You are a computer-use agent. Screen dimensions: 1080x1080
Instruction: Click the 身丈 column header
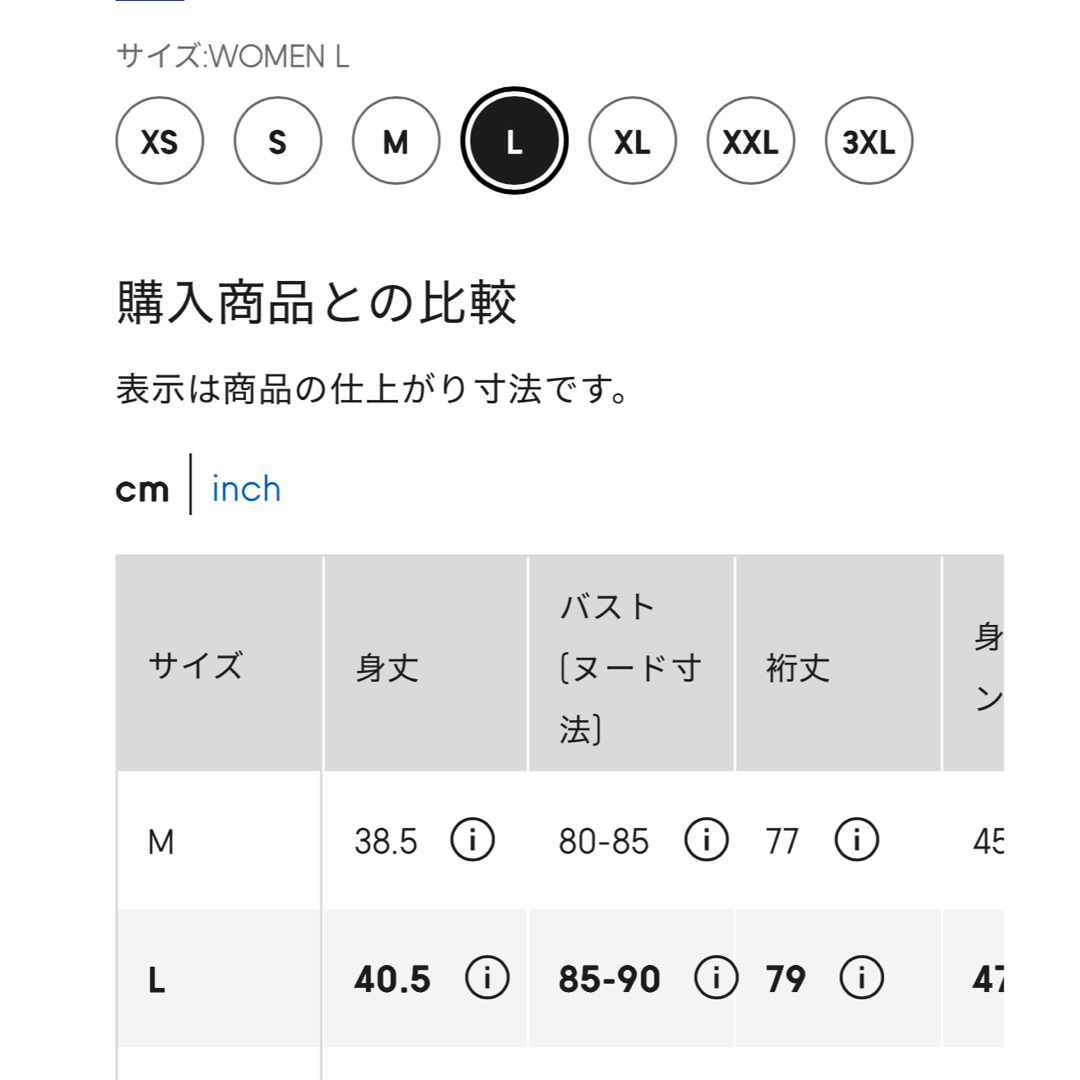(425, 664)
